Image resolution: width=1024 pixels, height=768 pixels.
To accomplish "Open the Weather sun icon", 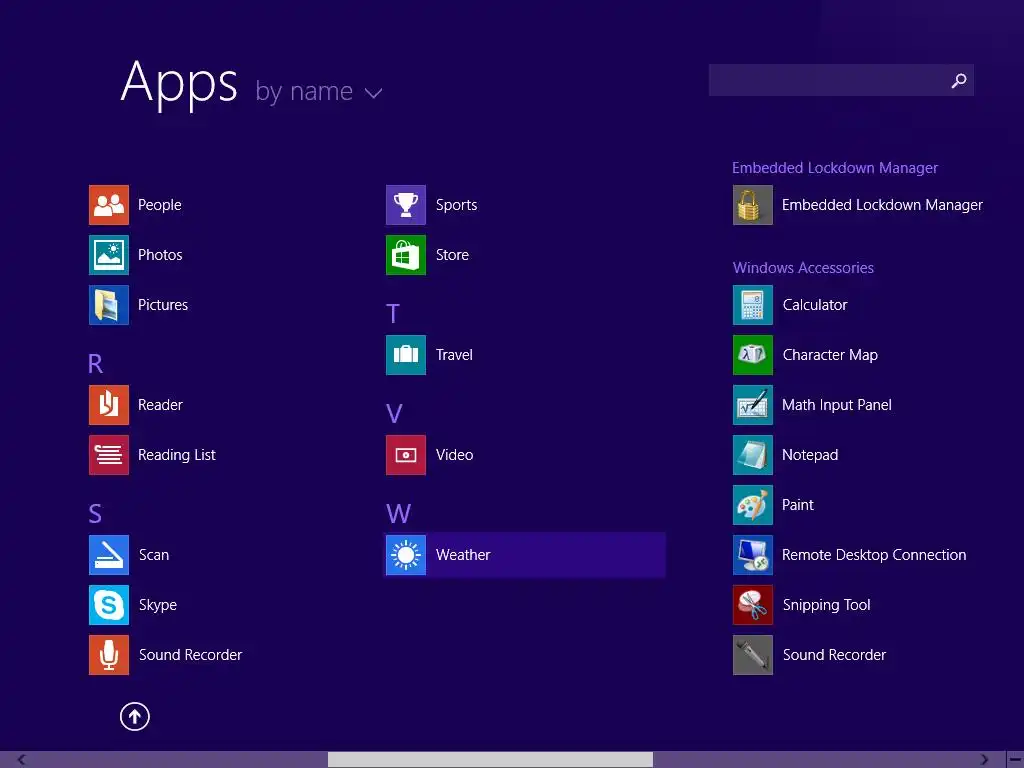I will click(406, 555).
